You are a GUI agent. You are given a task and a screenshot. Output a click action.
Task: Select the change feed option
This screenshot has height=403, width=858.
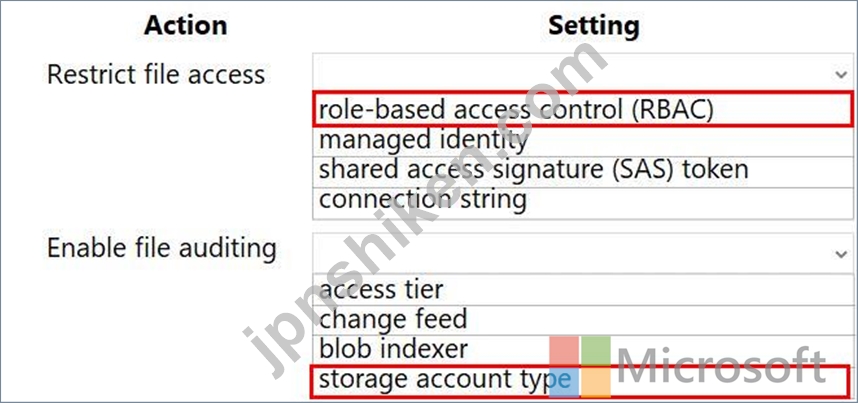point(583,319)
